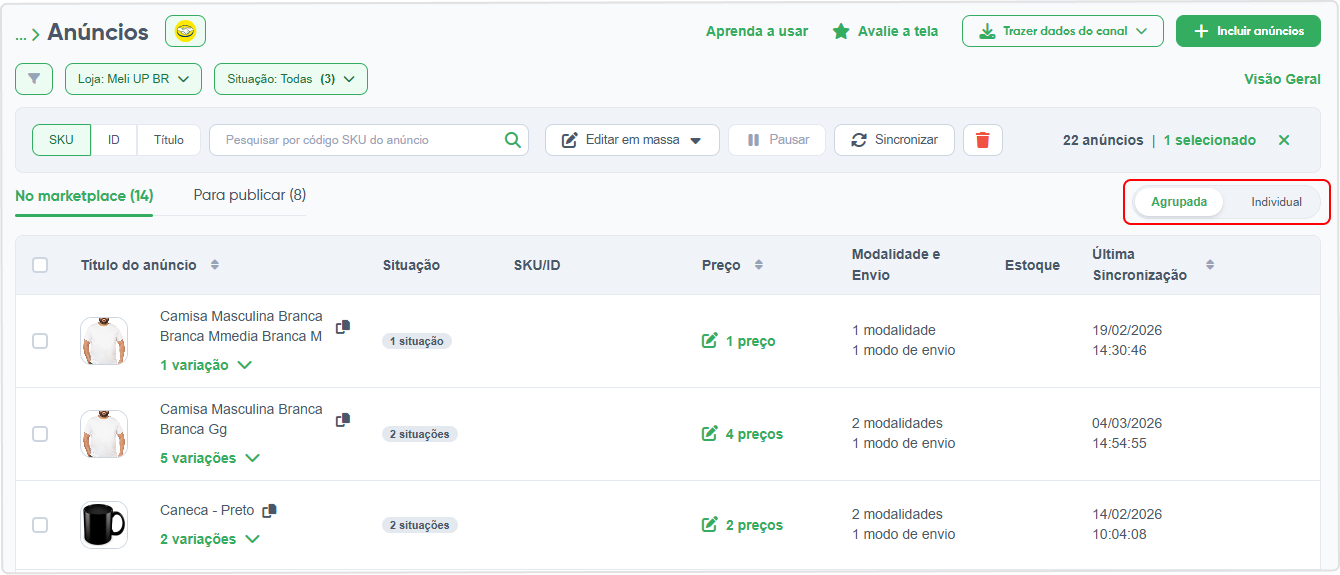Expand 5 variações of Camisa Gg
This screenshot has width=1340, height=575.
(x=210, y=458)
